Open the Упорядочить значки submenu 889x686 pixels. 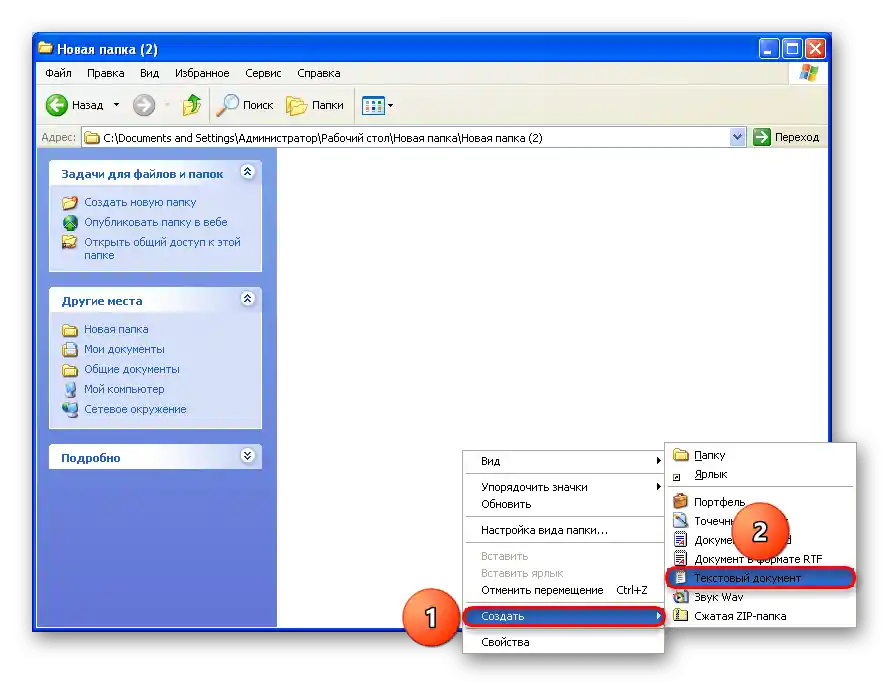(x=564, y=486)
